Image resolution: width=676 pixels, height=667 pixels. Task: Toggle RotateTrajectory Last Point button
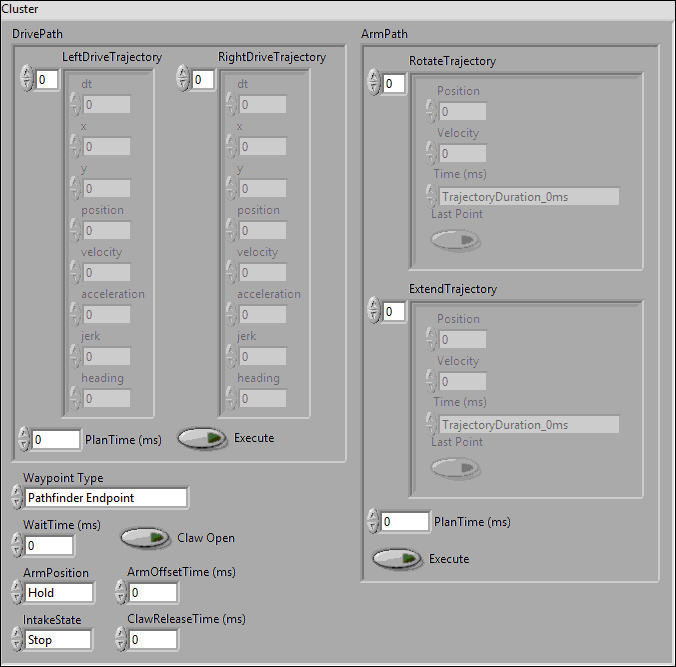(x=455, y=240)
